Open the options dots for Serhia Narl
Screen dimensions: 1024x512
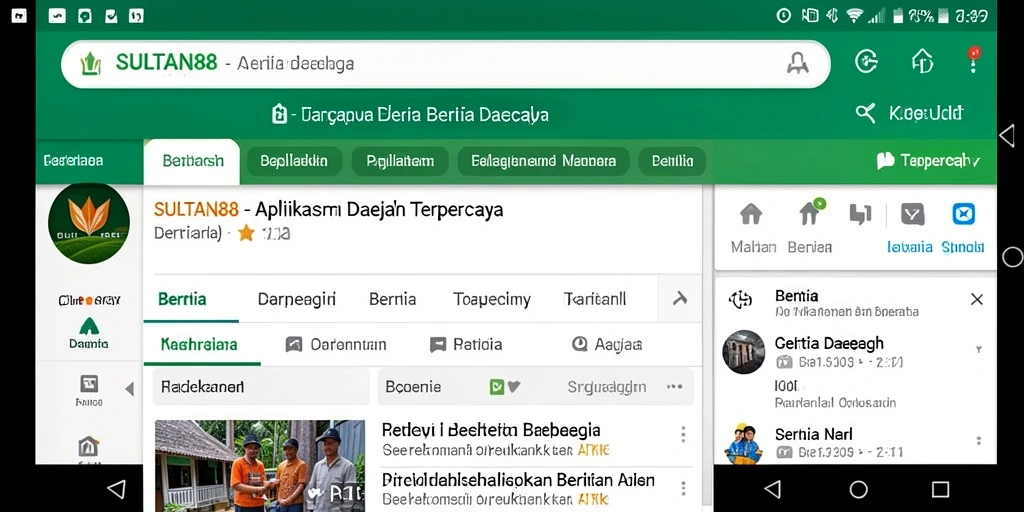(x=978, y=441)
